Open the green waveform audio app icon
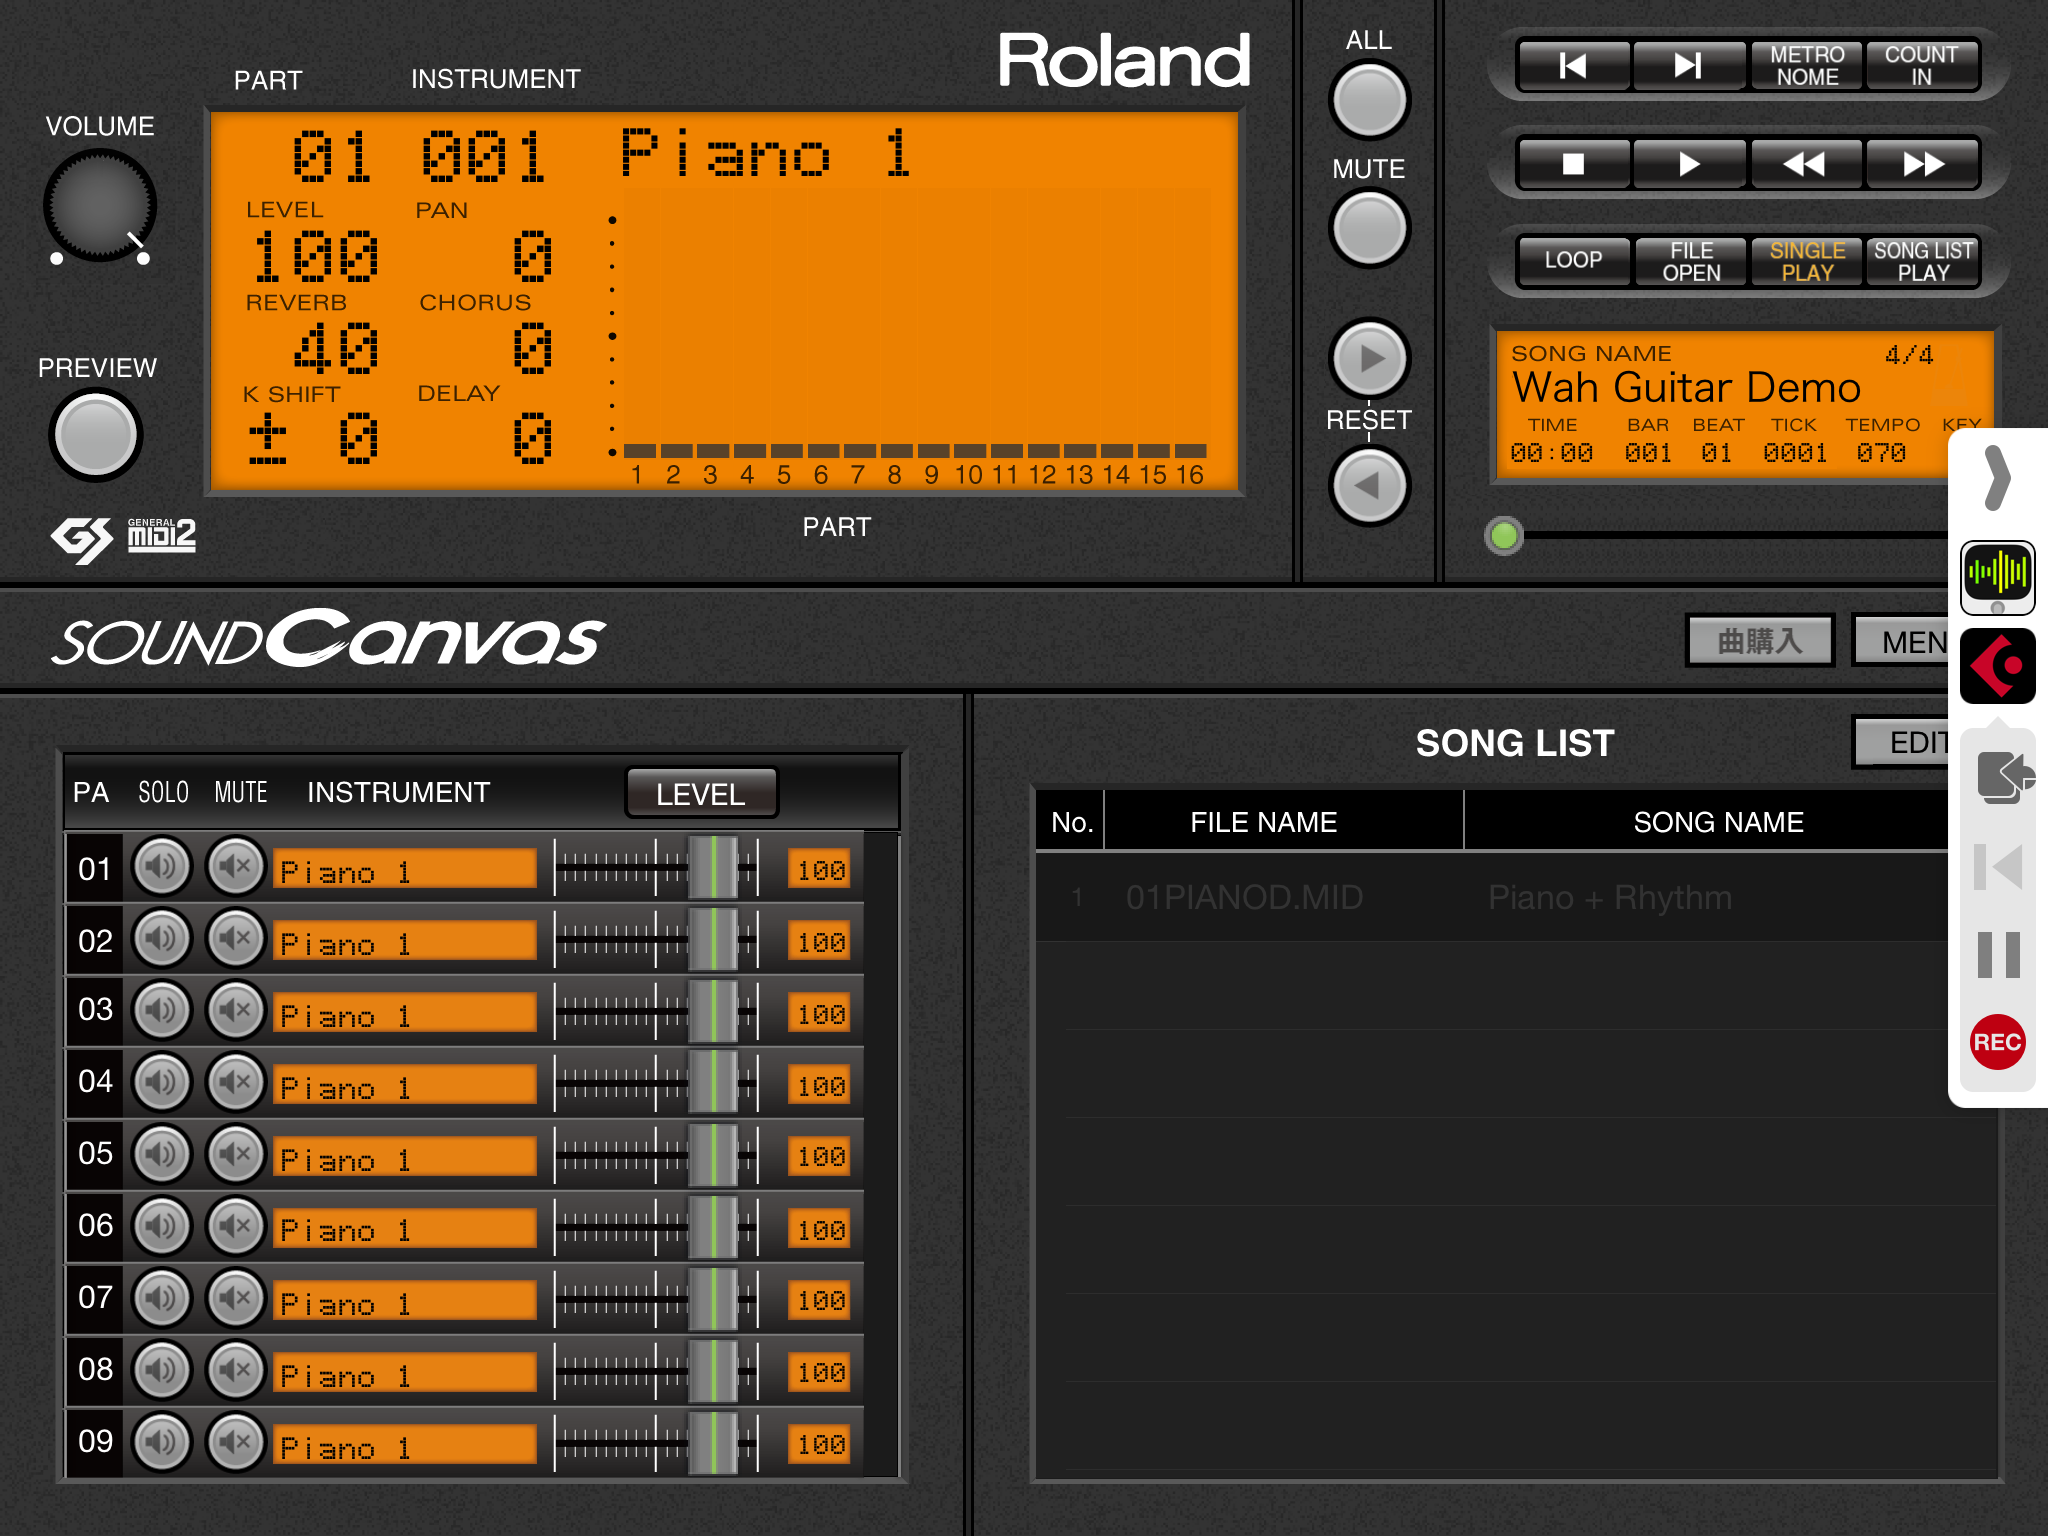 1997,577
